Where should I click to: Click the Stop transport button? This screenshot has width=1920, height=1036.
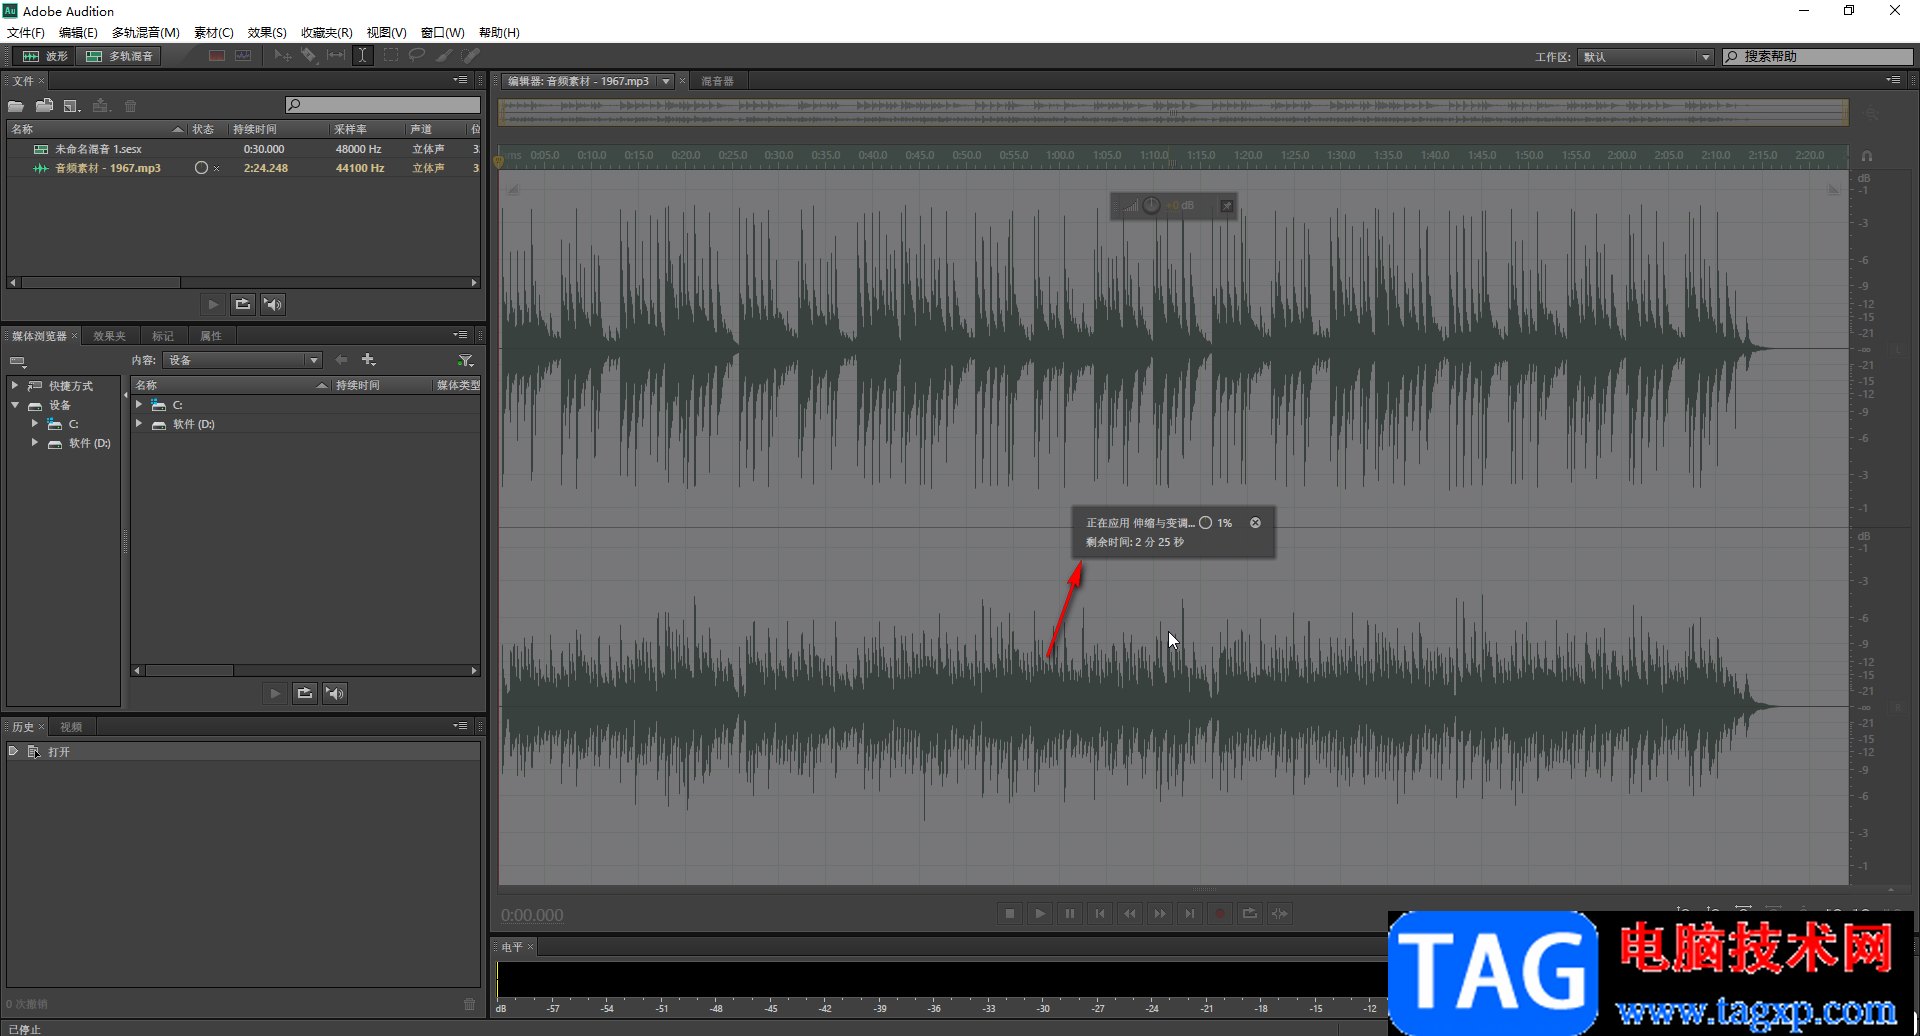1010,914
